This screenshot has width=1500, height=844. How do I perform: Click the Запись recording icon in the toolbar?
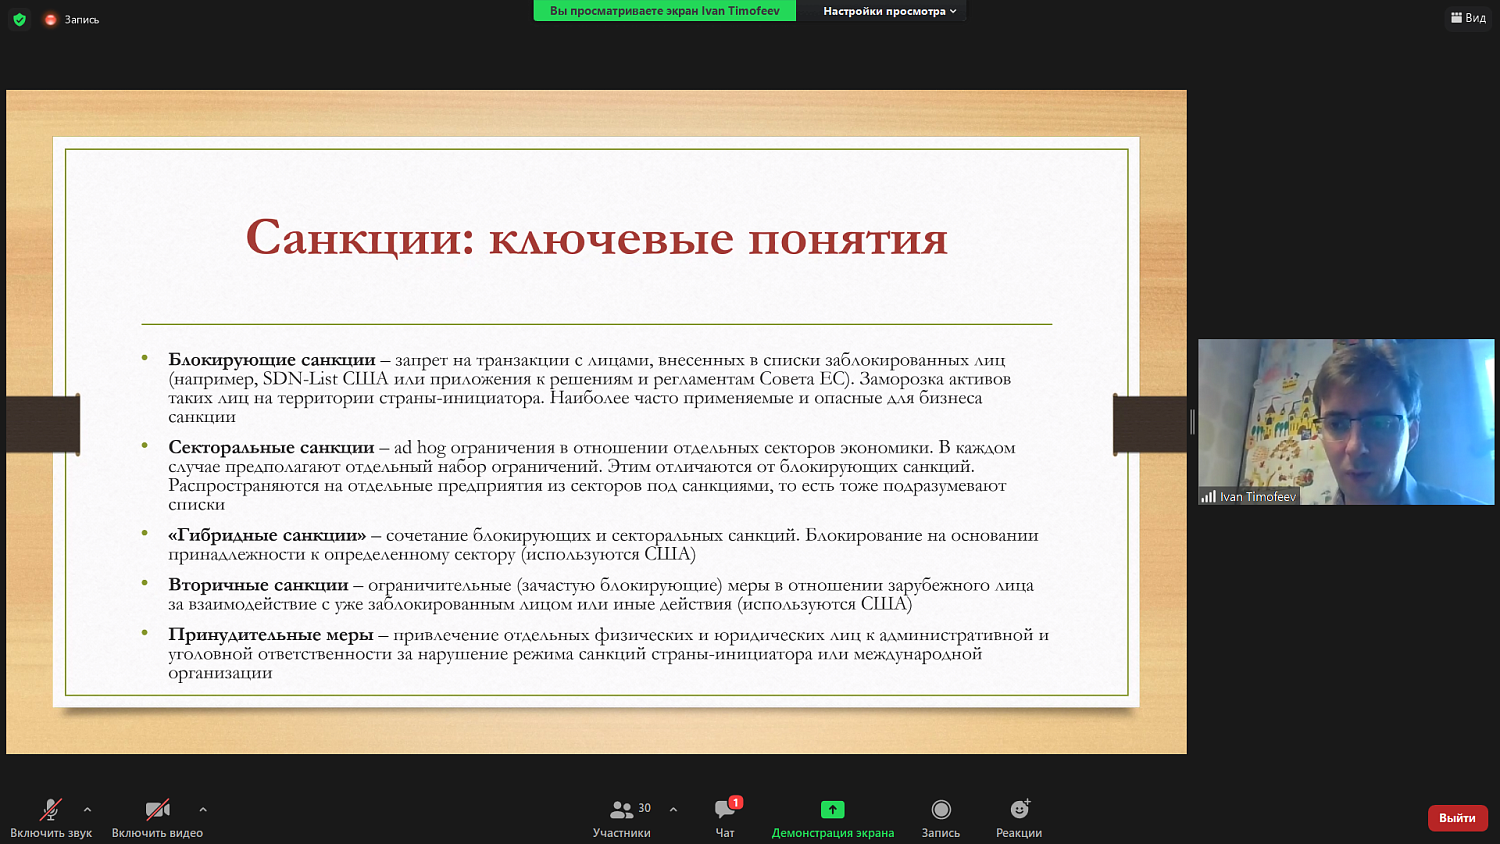940,808
